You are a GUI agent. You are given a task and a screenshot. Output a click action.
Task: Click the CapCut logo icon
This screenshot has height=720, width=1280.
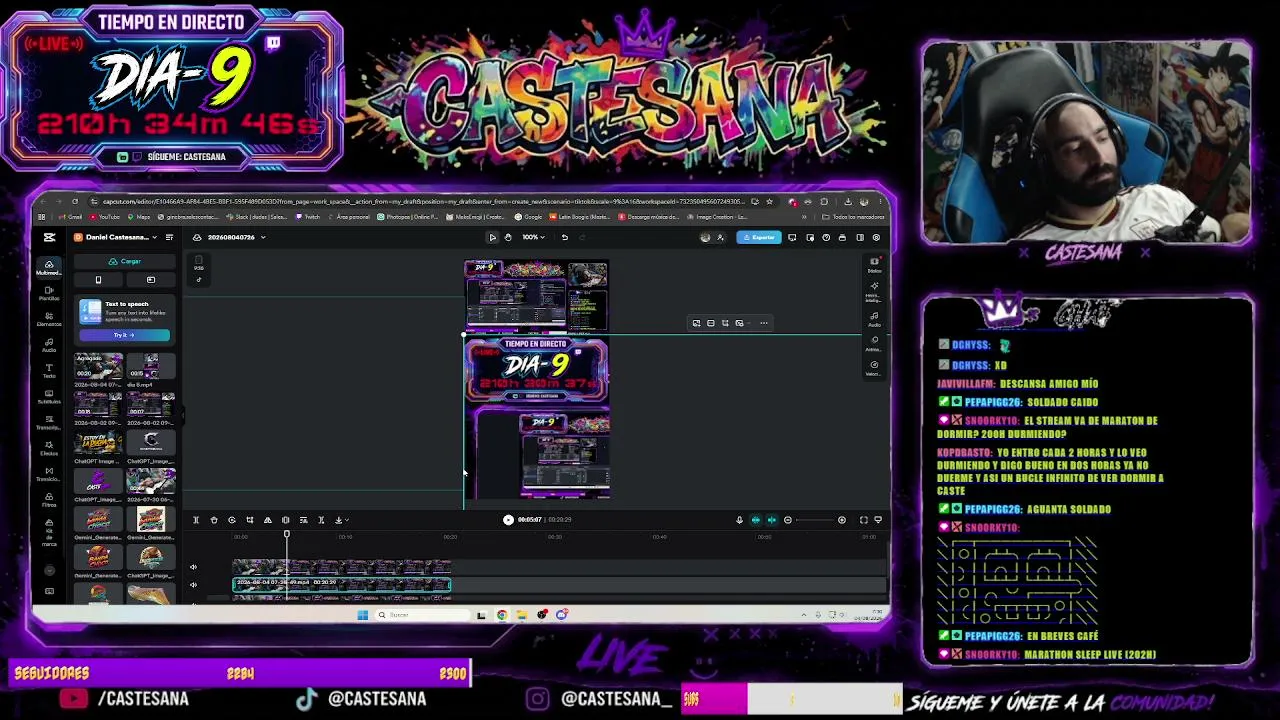point(49,237)
